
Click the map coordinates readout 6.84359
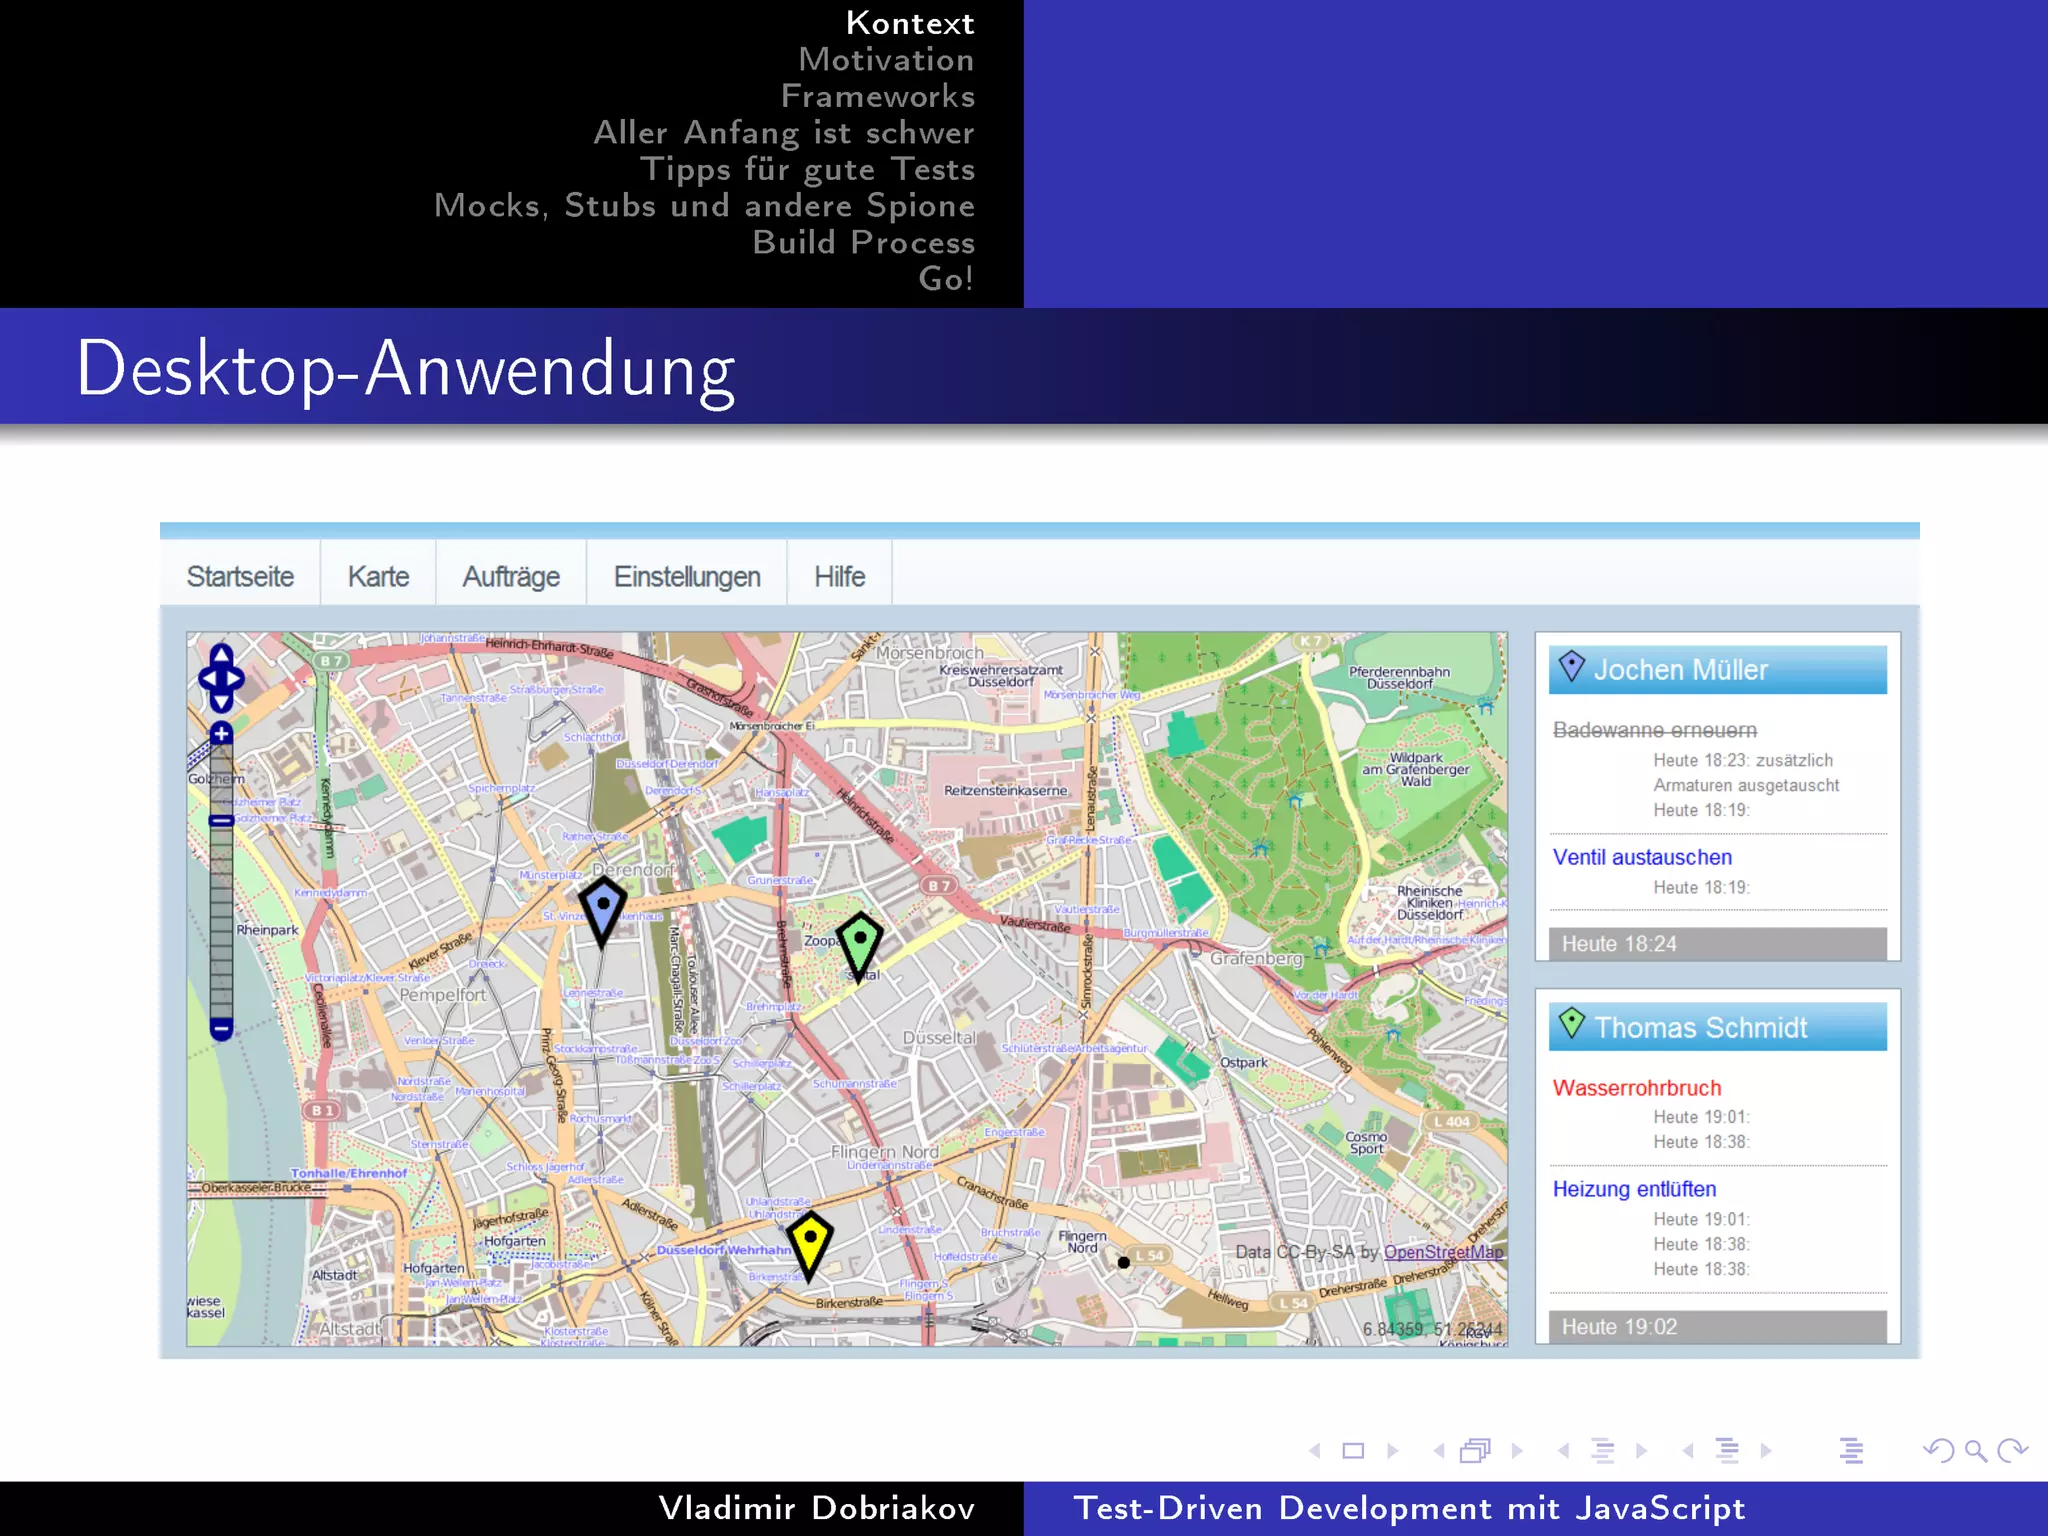click(1432, 1329)
